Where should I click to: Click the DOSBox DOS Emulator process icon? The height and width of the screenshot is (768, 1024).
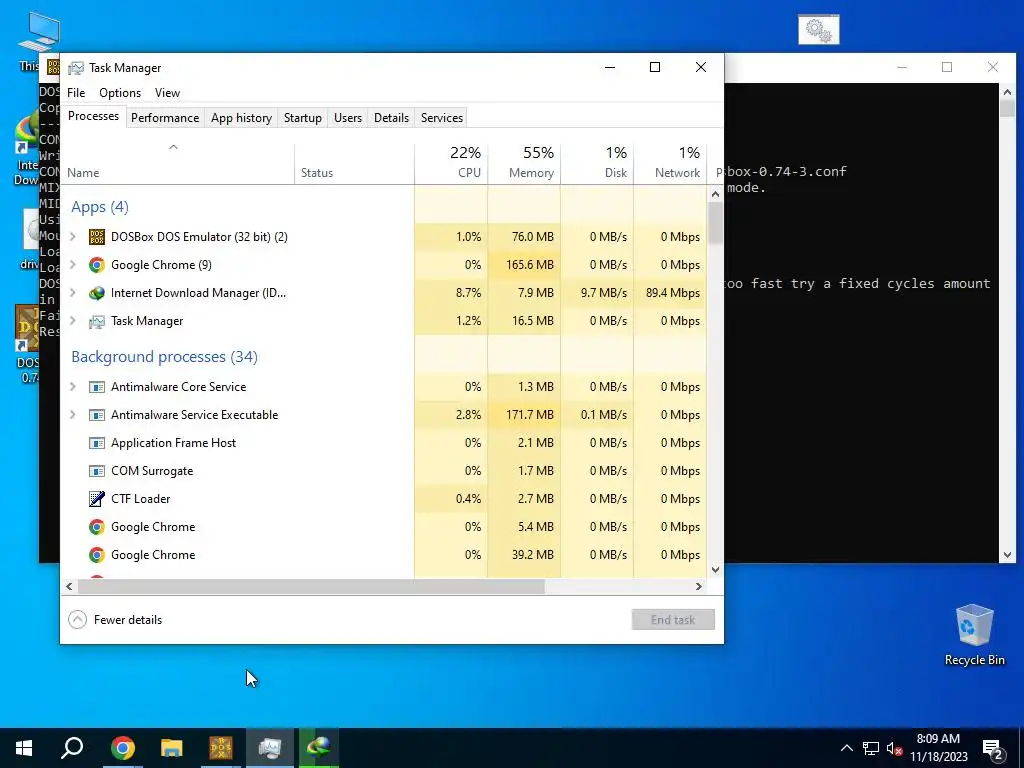tap(97, 236)
